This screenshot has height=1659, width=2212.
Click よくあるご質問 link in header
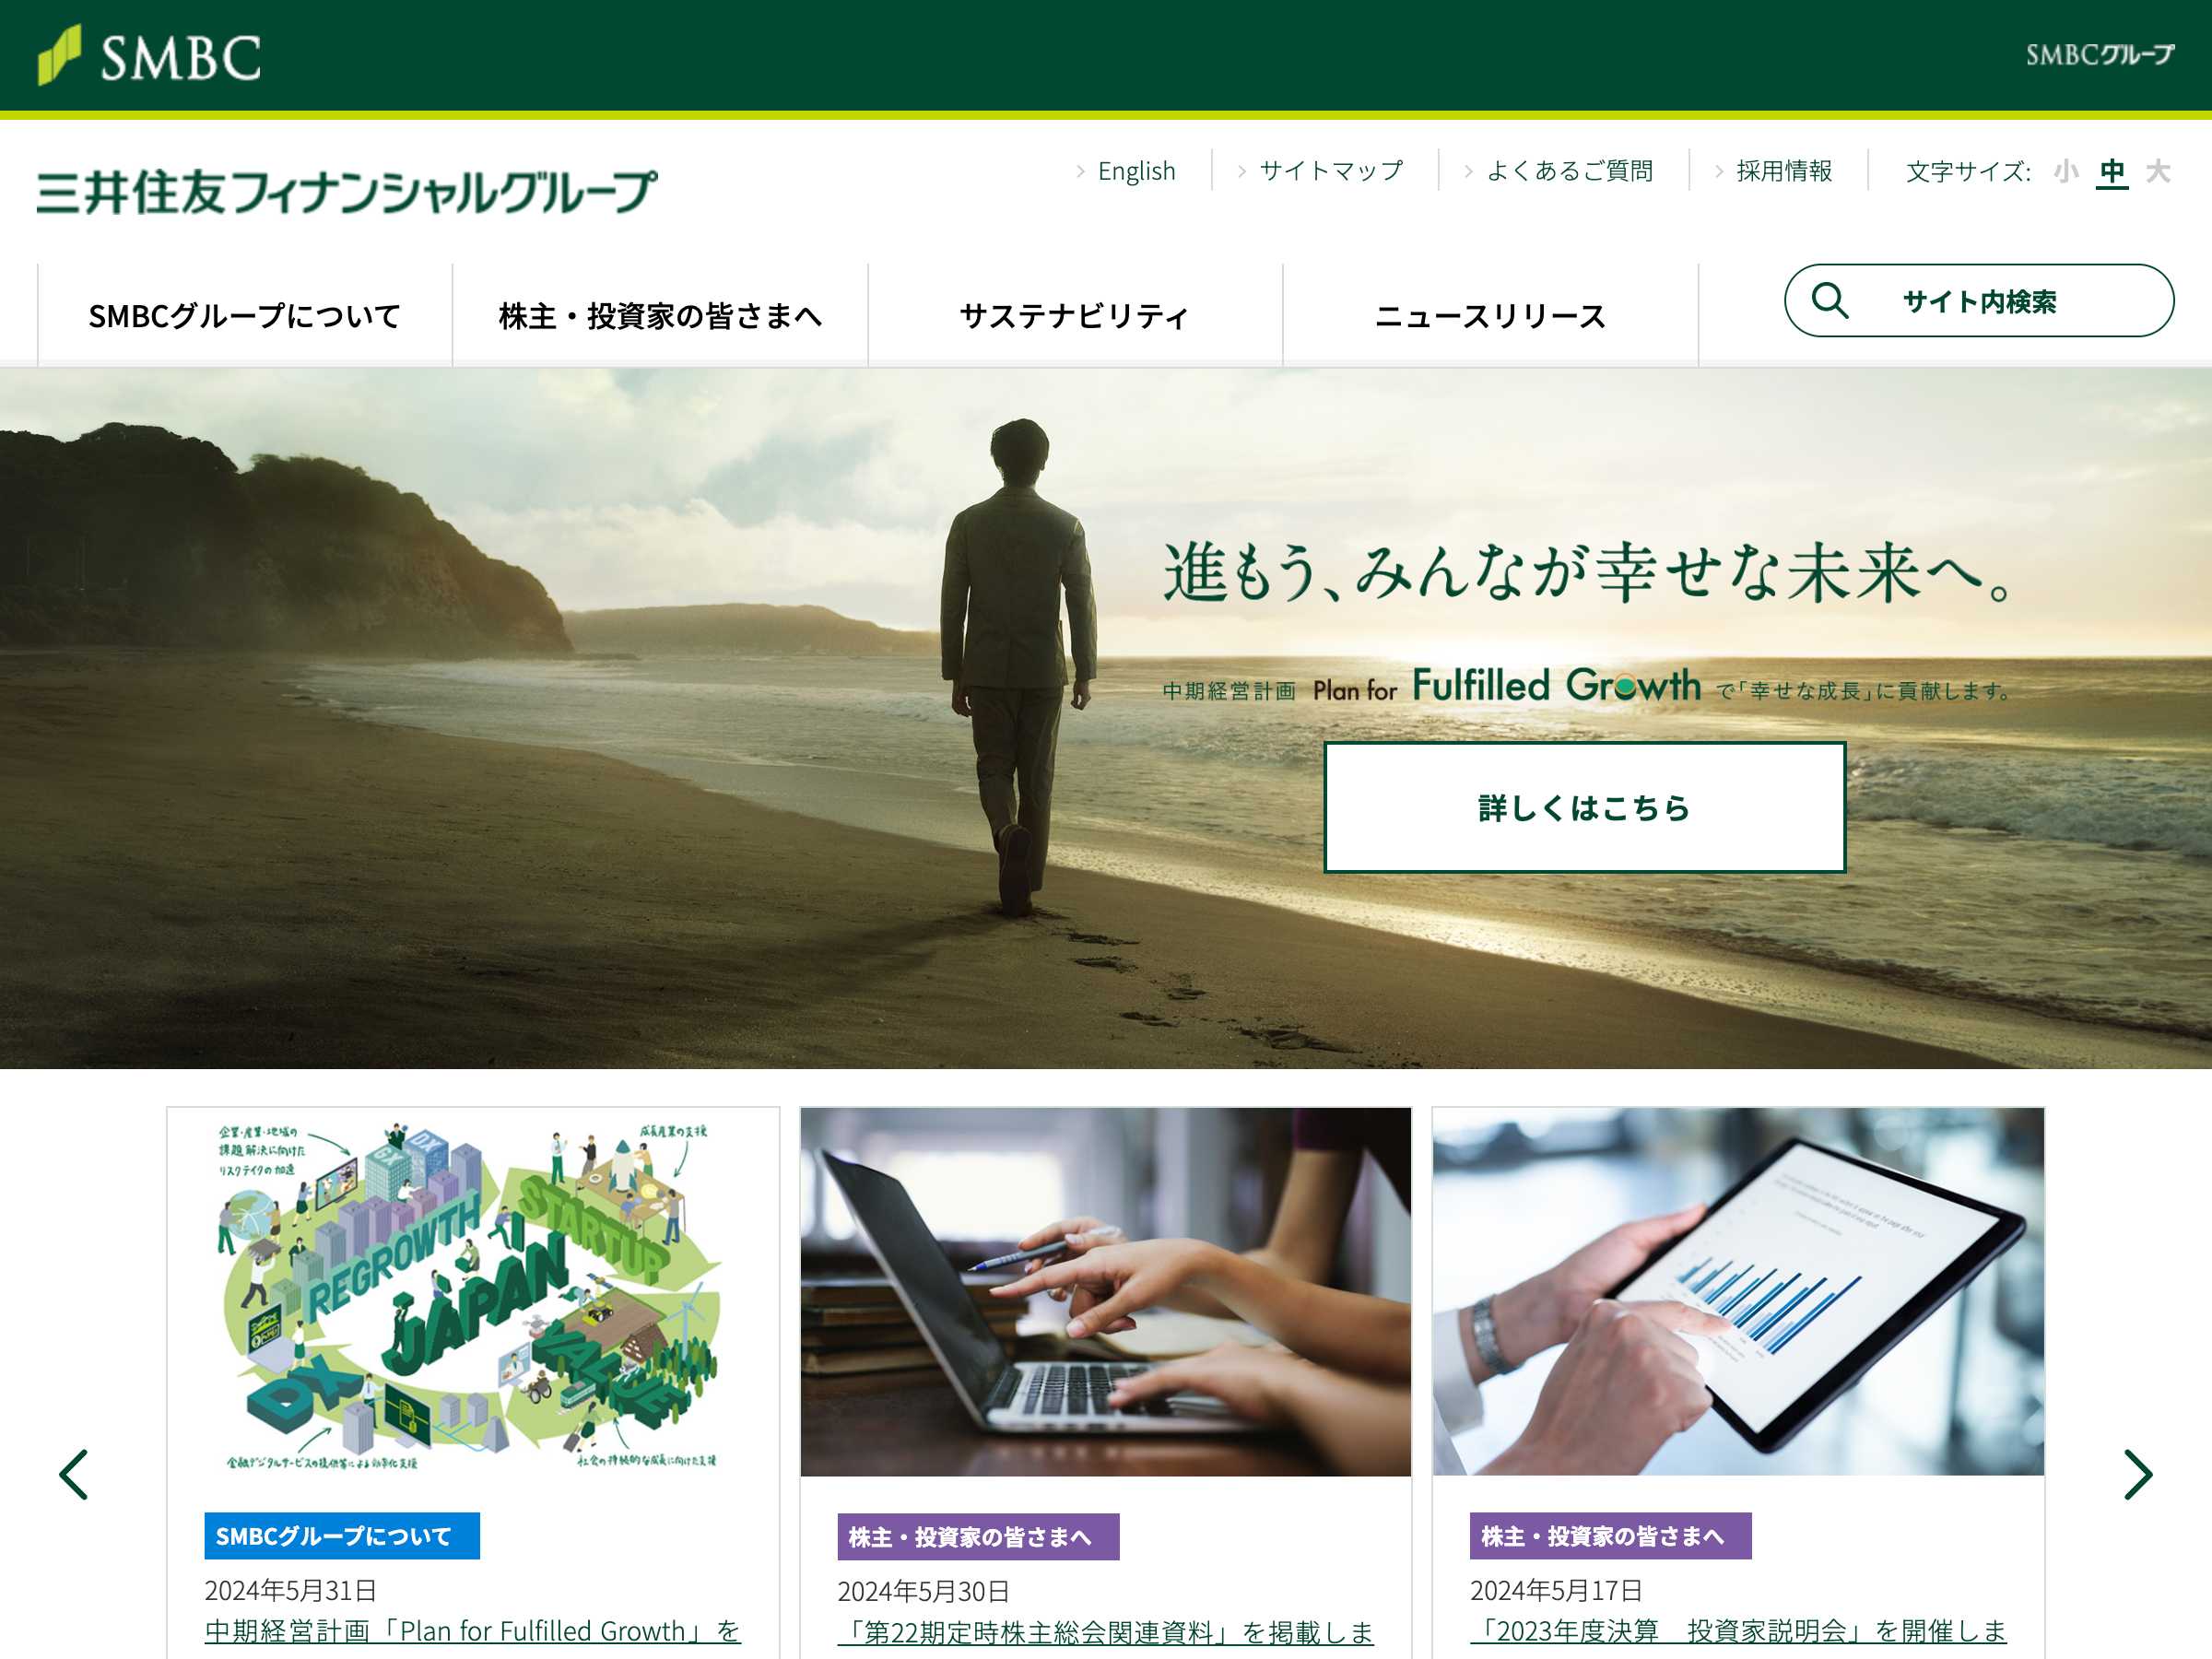point(1570,169)
